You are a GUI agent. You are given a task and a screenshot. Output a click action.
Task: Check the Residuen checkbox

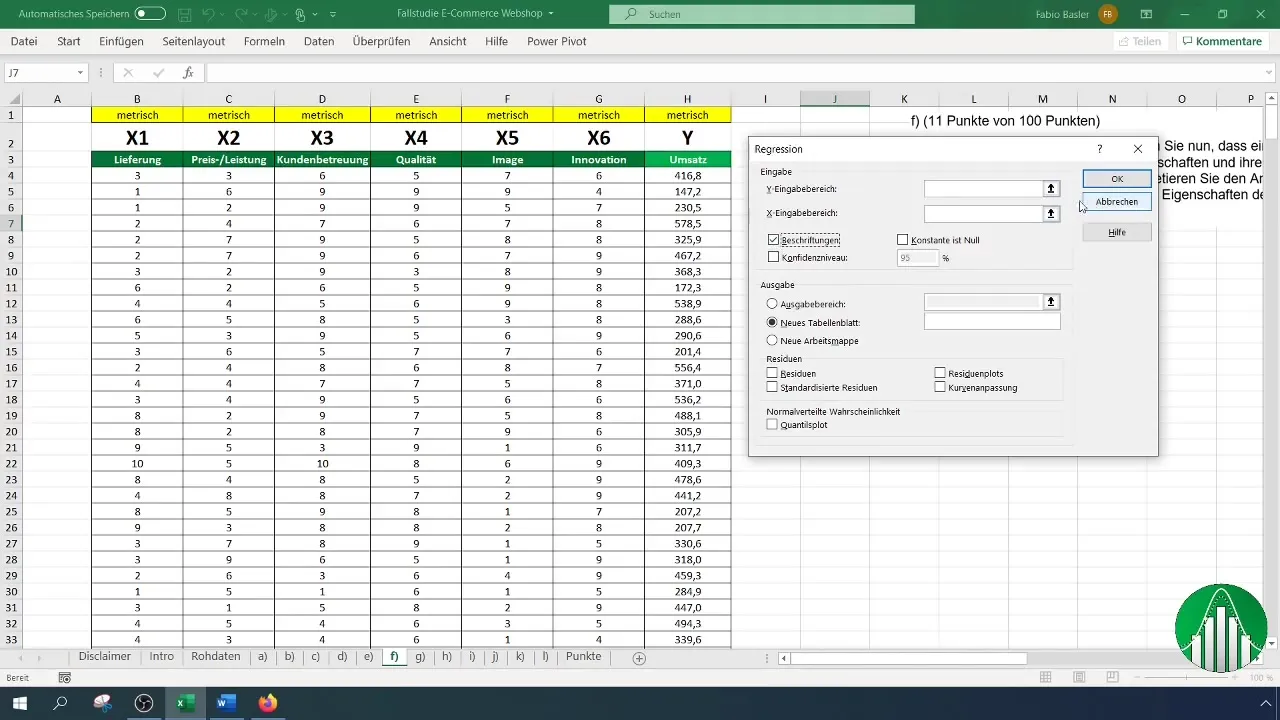click(772, 373)
